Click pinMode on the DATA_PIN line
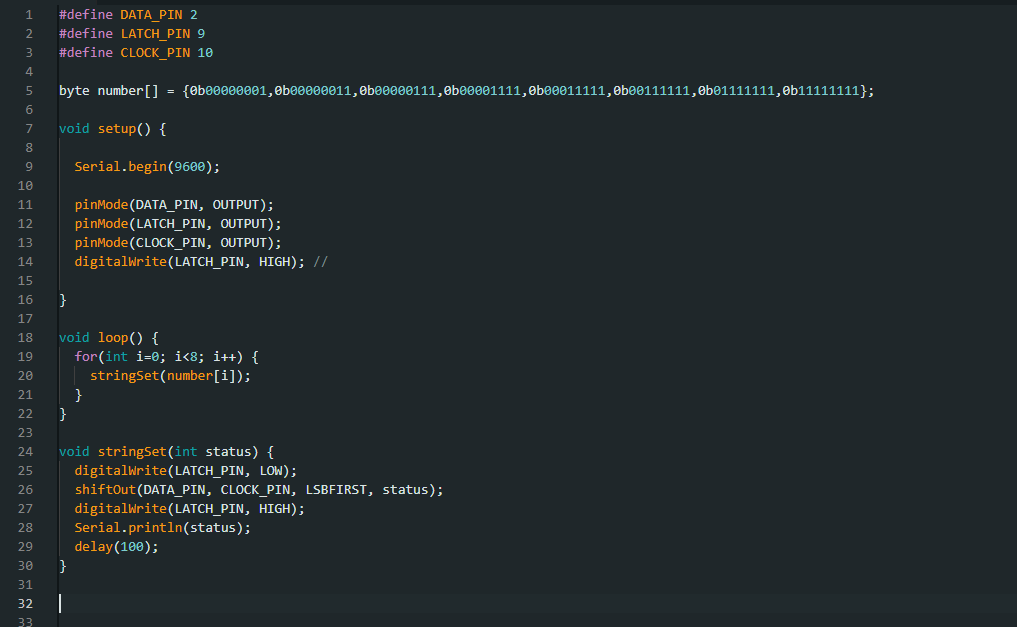Image resolution: width=1017 pixels, height=627 pixels. (x=101, y=205)
